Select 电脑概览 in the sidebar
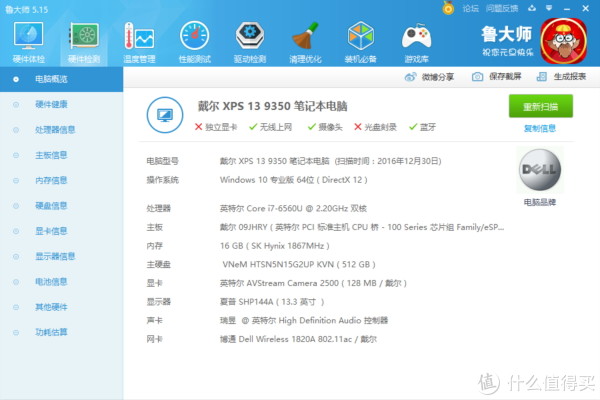Image resolution: width=600 pixels, height=400 pixels. 62,79
